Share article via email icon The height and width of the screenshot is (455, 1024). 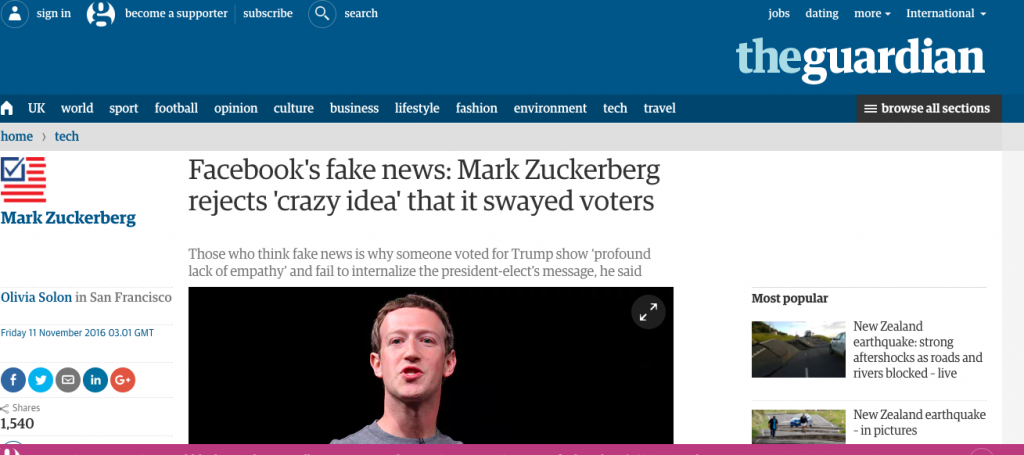(x=68, y=379)
